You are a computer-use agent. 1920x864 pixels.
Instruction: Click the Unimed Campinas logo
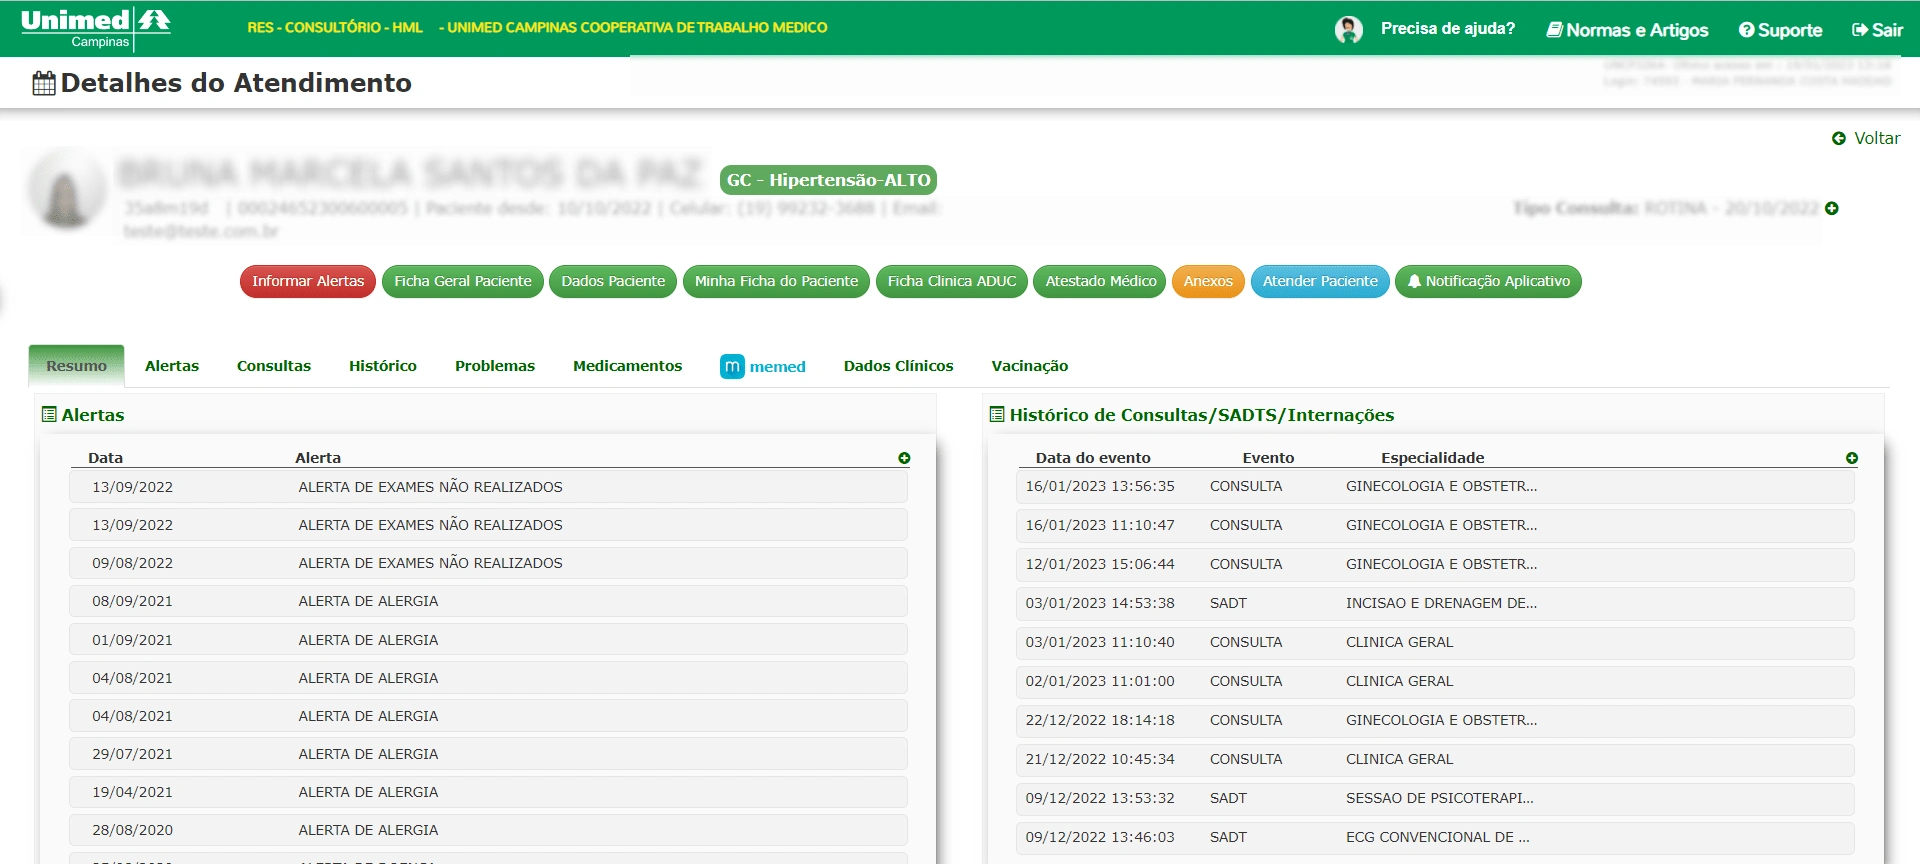point(96,28)
